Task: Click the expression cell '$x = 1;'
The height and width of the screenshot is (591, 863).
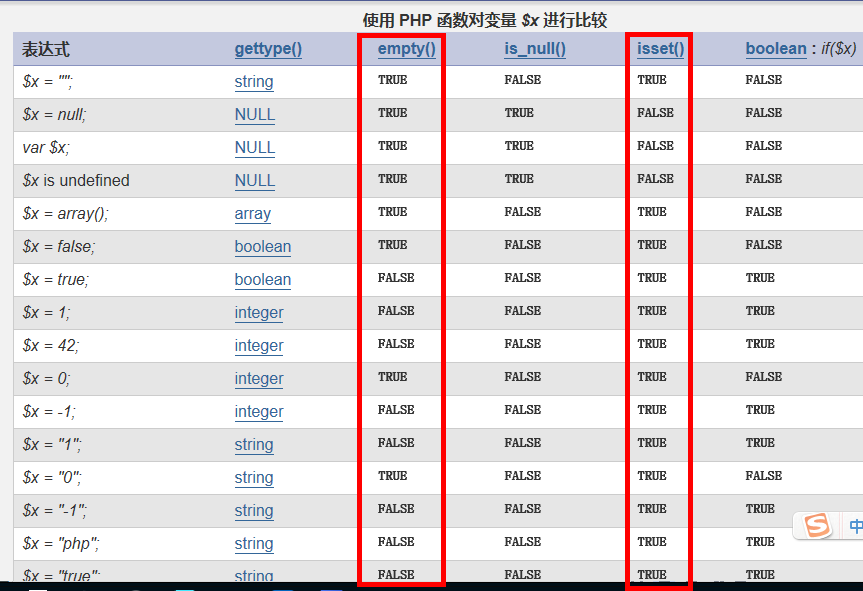Action: pos(46,313)
